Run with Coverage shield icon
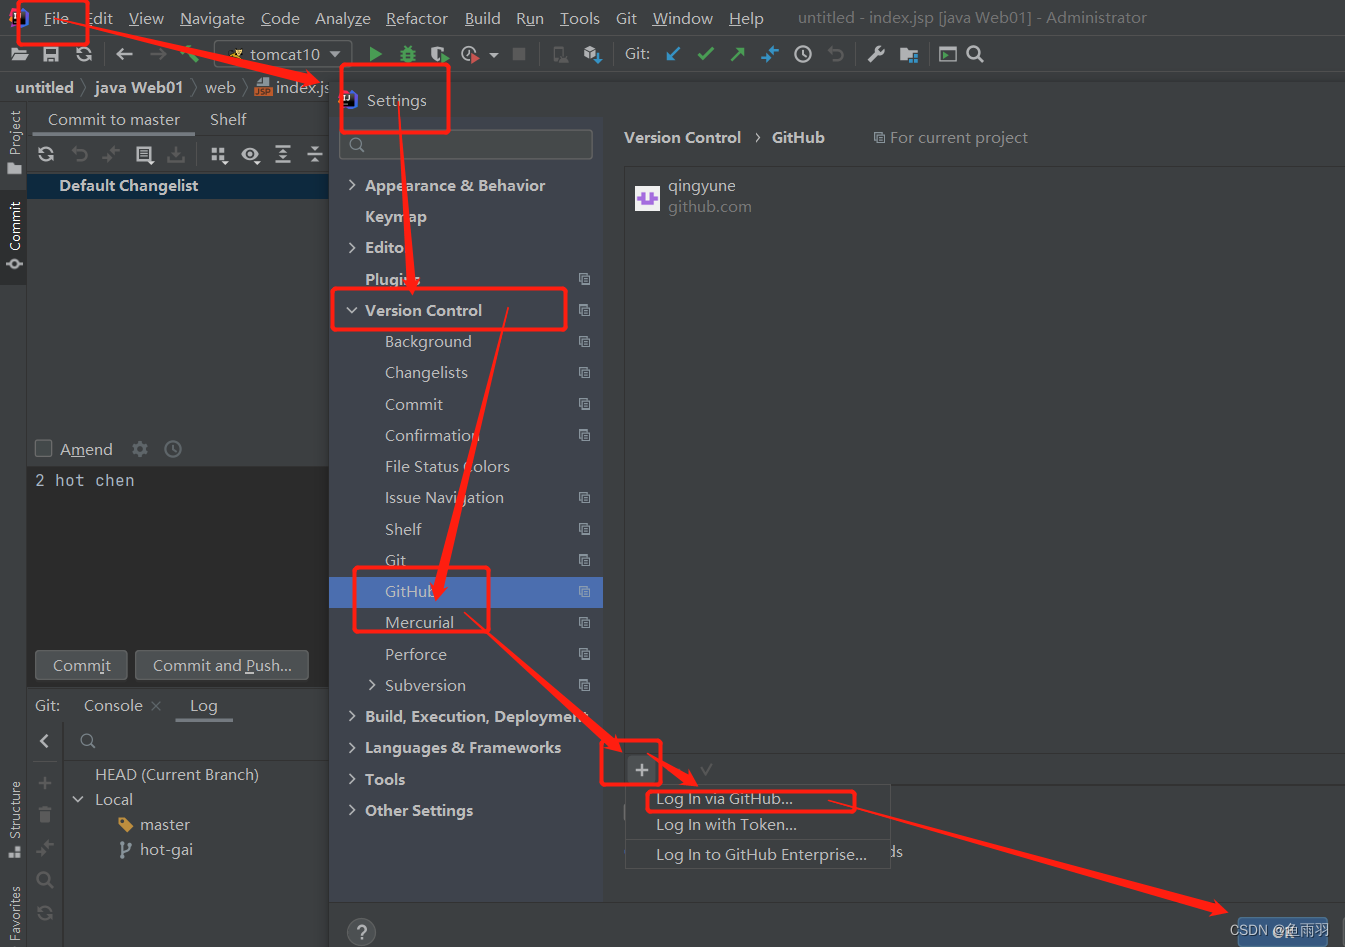1345x947 pixels. click(439, 54)
